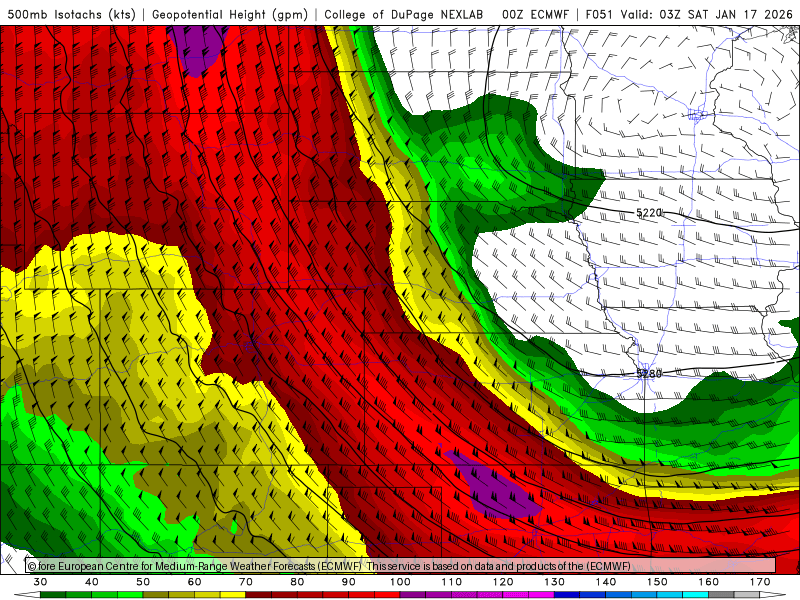Click the 5220 height contour label
The image size is (800, 600).
pyautogui.click(x=648, y=213)
